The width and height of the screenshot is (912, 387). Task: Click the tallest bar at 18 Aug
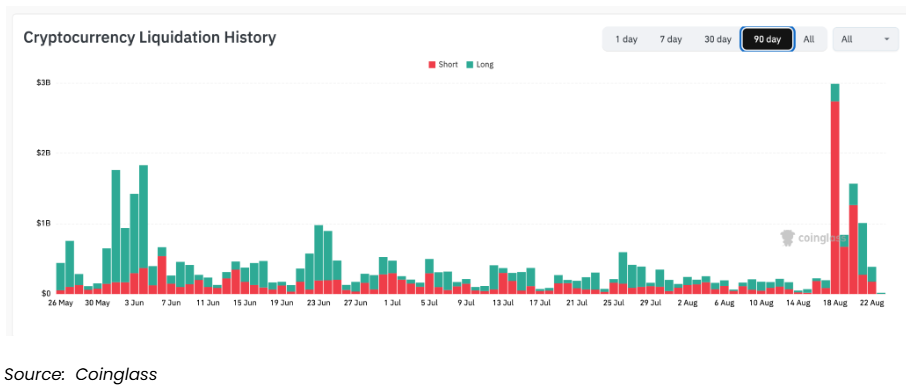835,189
